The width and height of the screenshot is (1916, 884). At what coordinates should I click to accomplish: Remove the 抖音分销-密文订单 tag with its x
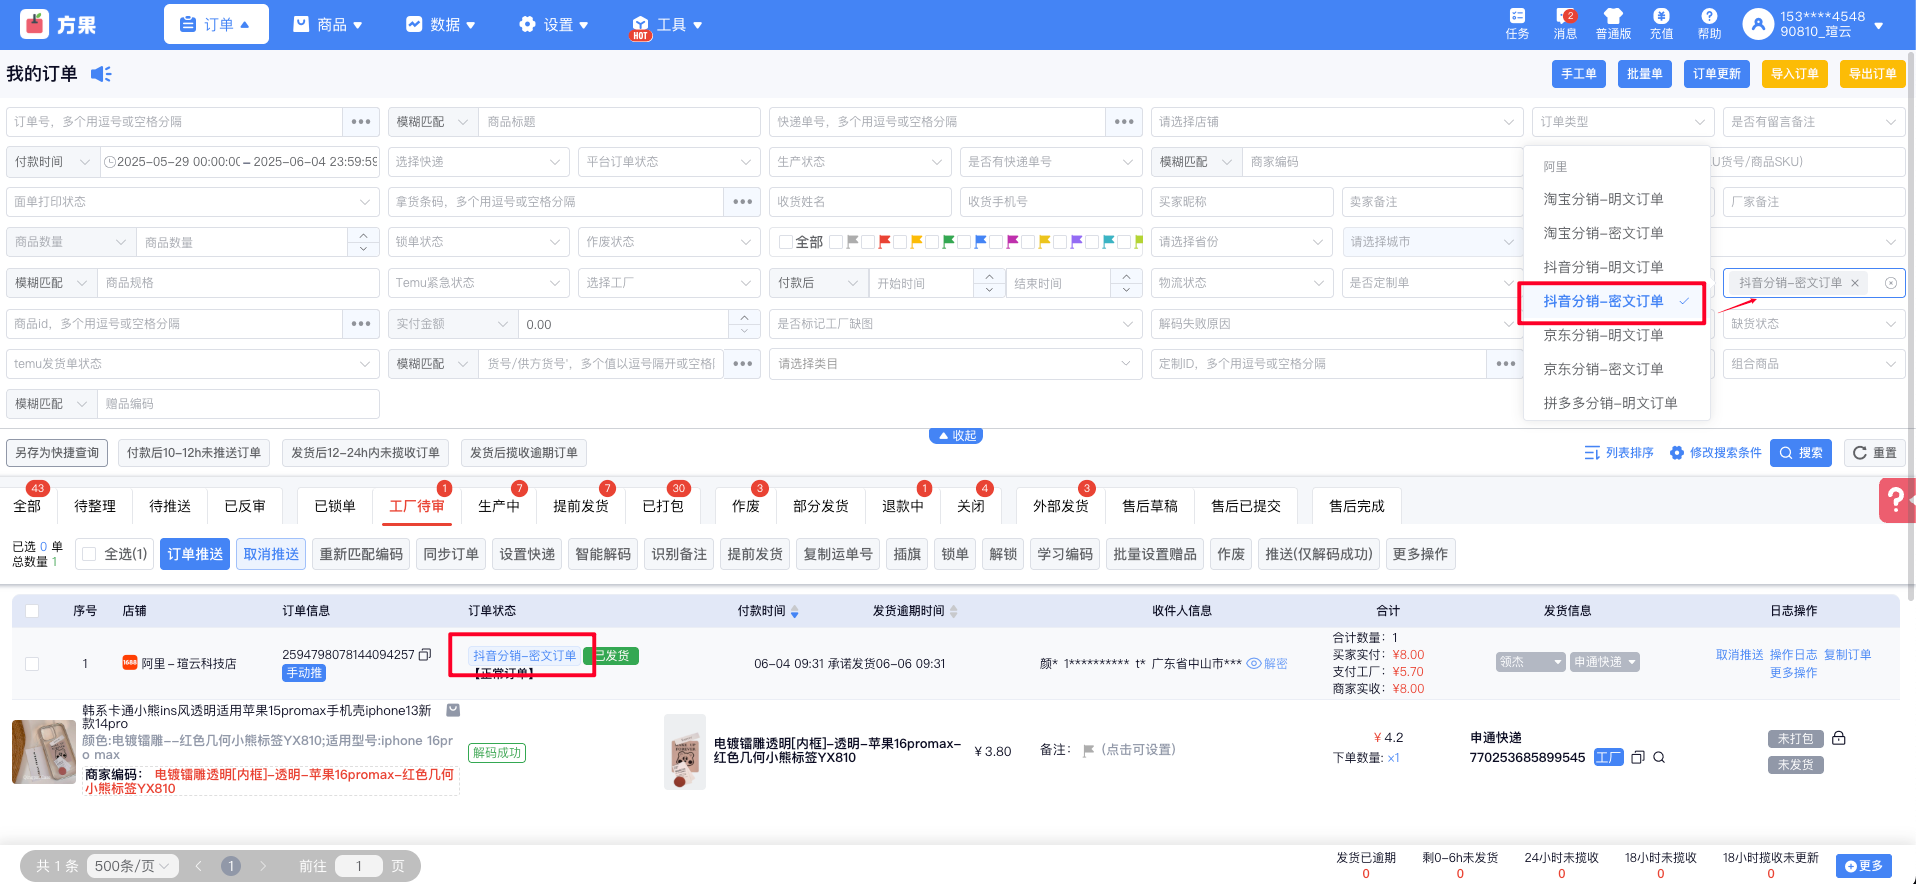coord(1855,283)
